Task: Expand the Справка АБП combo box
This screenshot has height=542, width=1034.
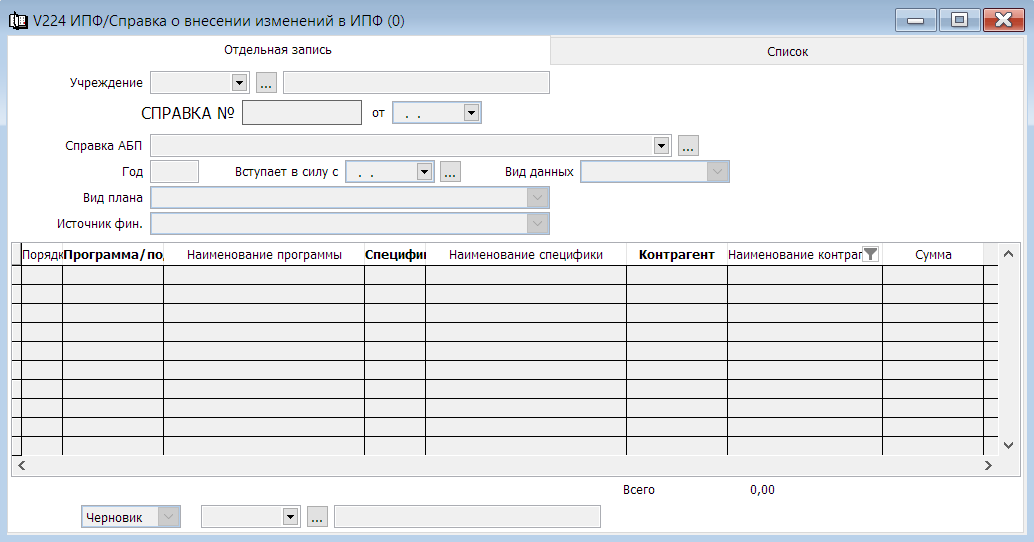Action: [x=661, y=146]
